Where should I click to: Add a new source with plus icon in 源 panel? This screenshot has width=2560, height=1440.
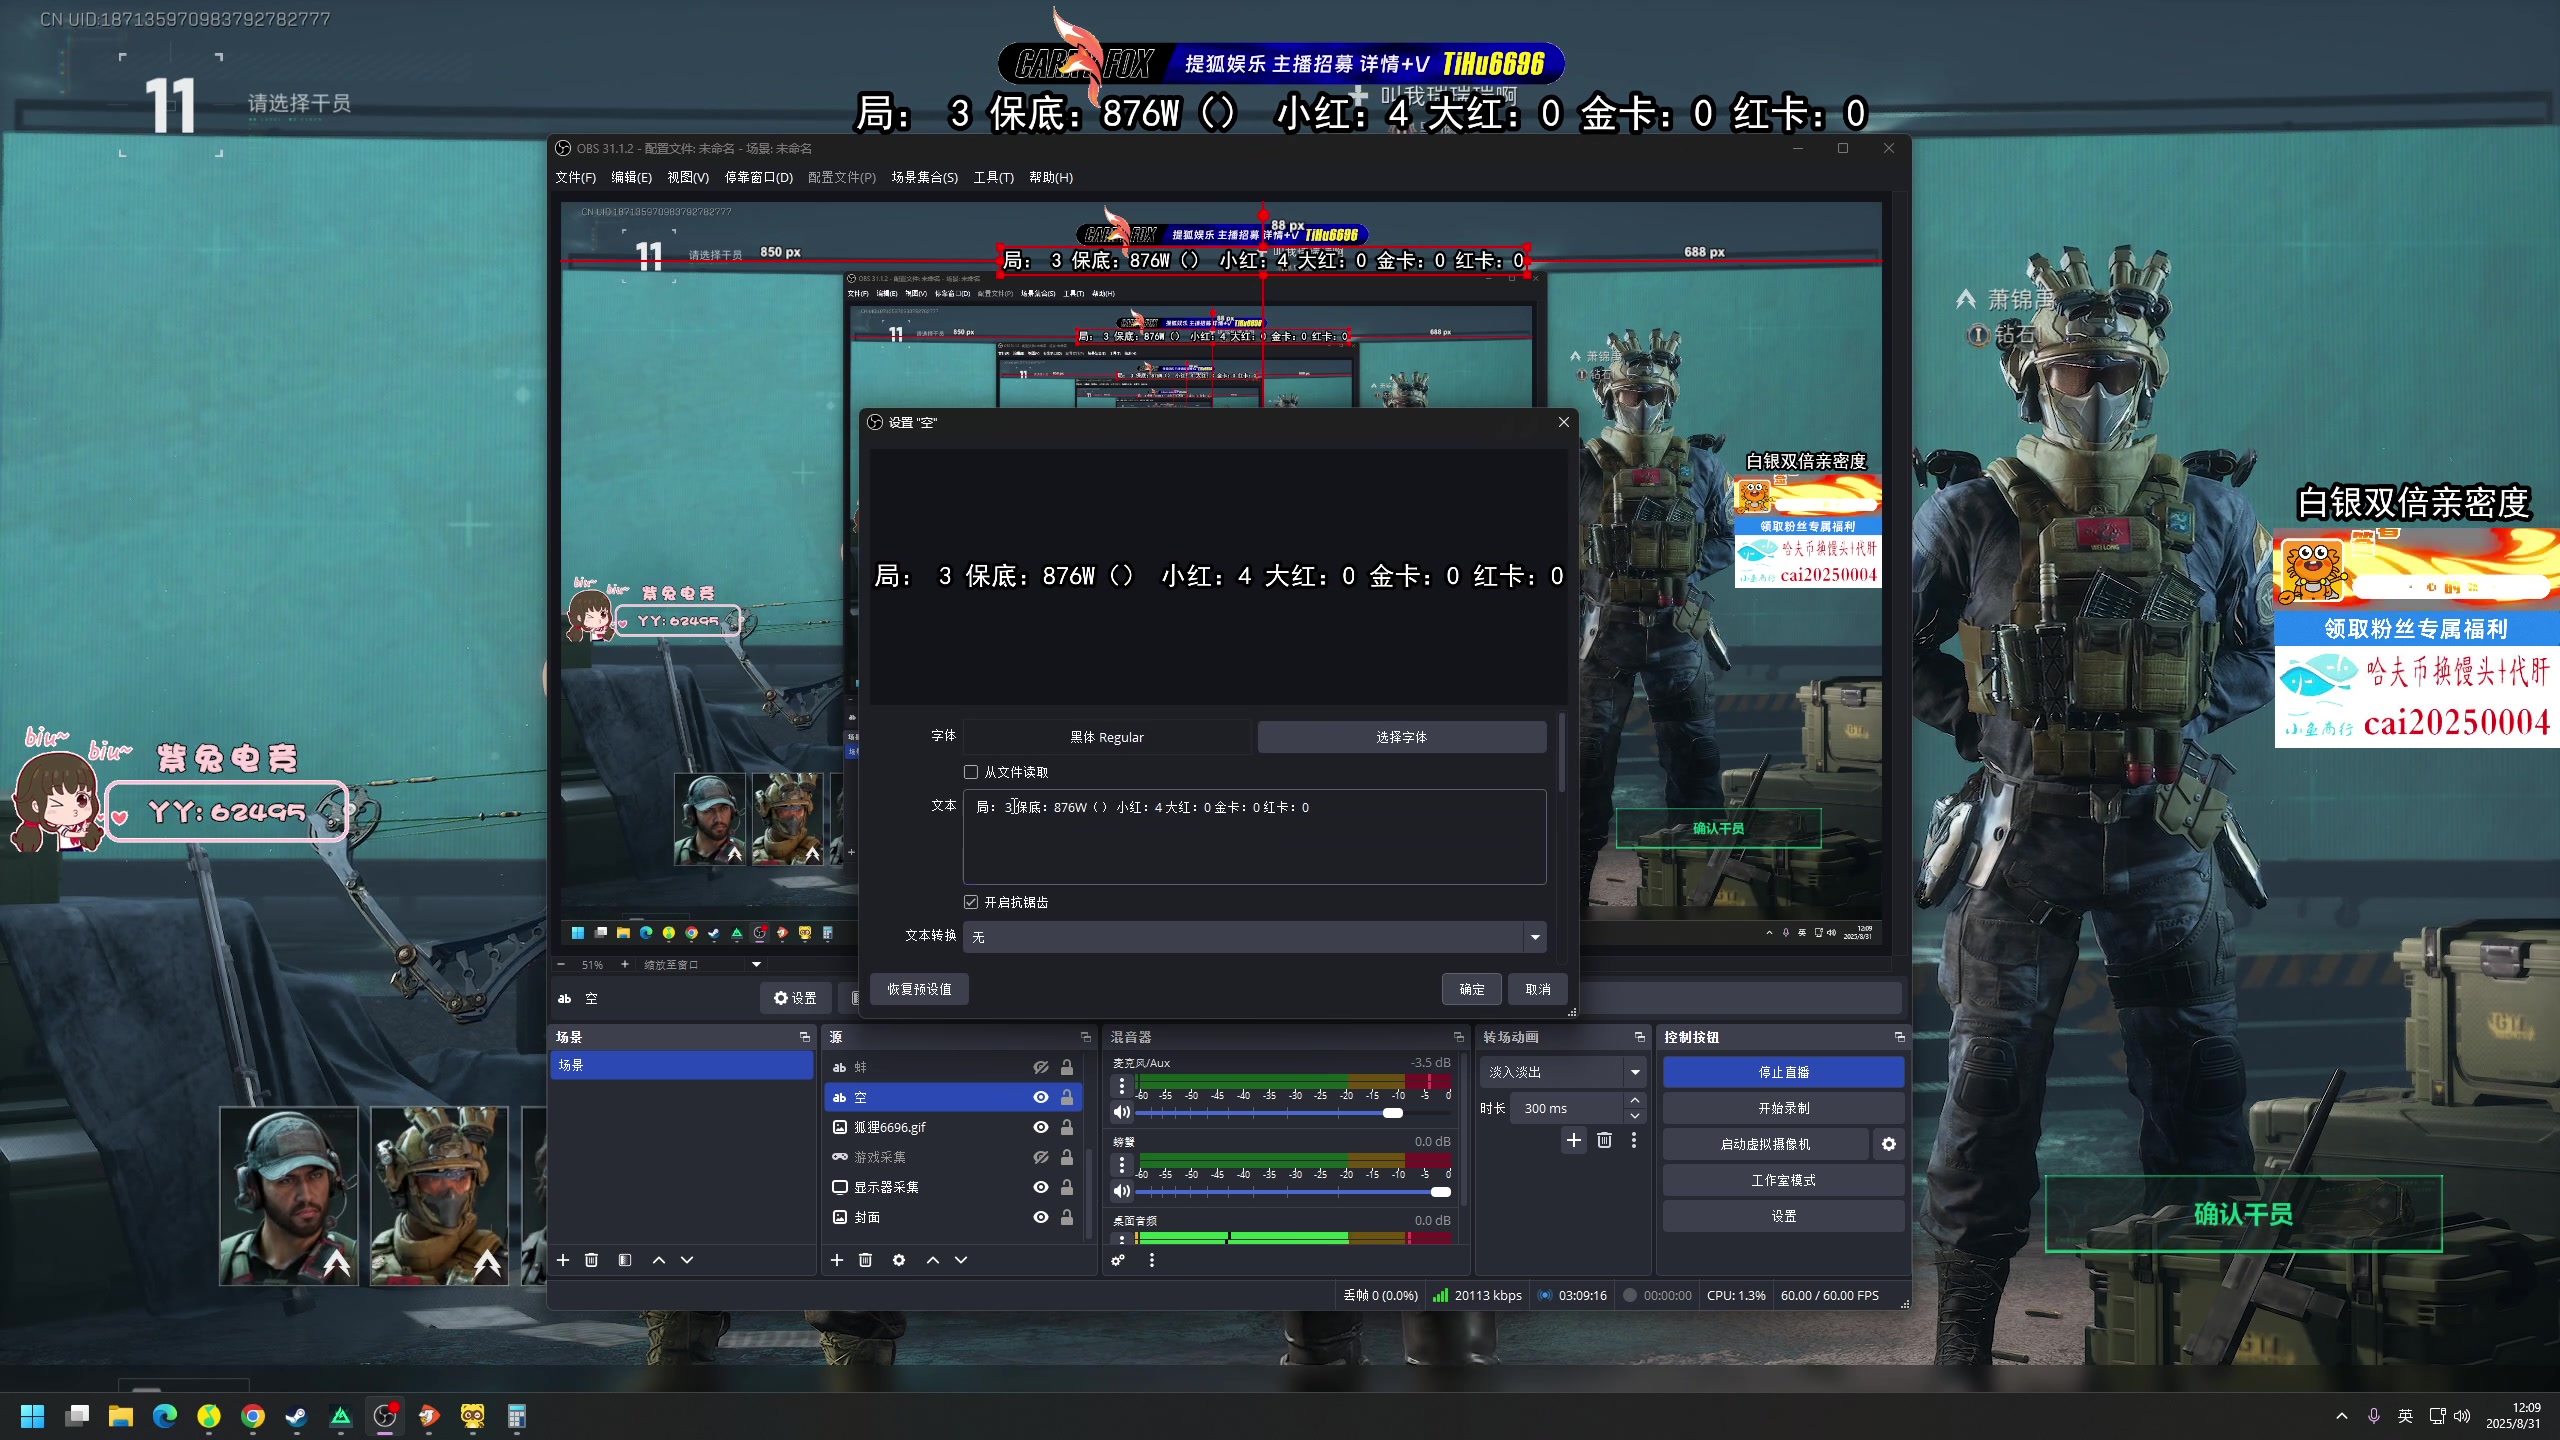pos(837,1260)
